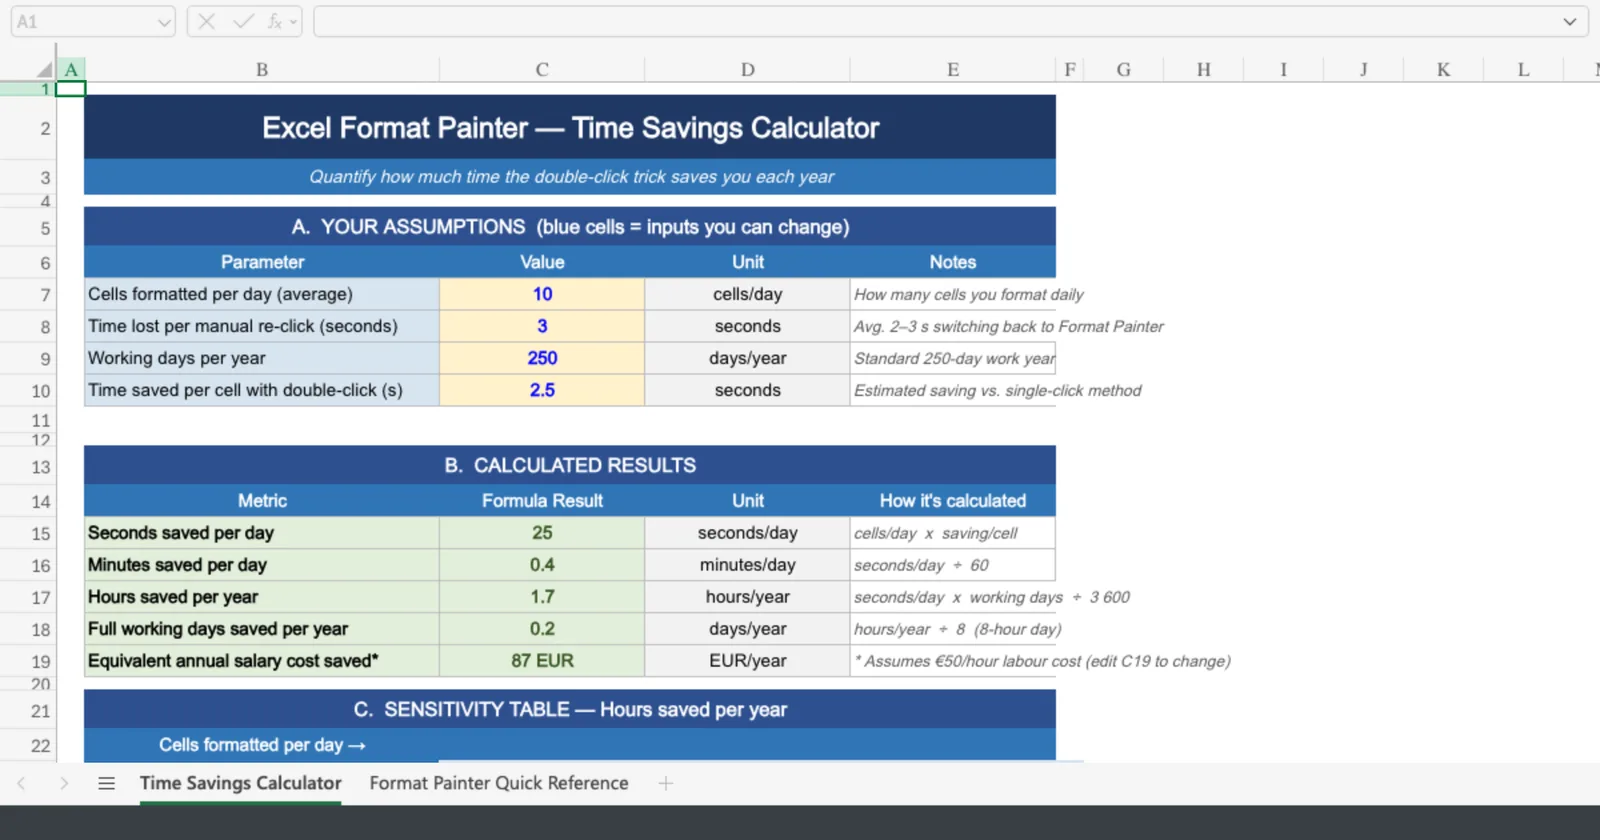This screenshot has height=840, width=1600.
Task: Select column G header
Action: click(x=1124, y=70)
